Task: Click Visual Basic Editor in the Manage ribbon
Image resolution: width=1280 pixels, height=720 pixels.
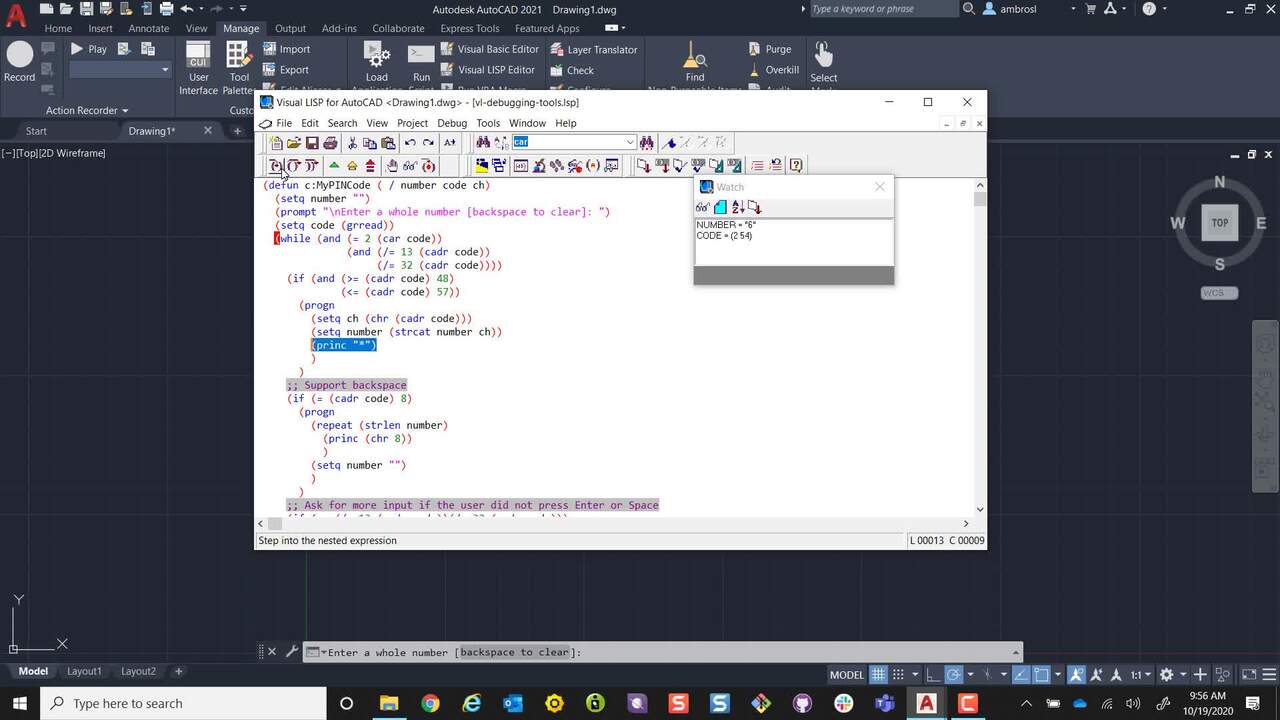Action: pos(496,49)
